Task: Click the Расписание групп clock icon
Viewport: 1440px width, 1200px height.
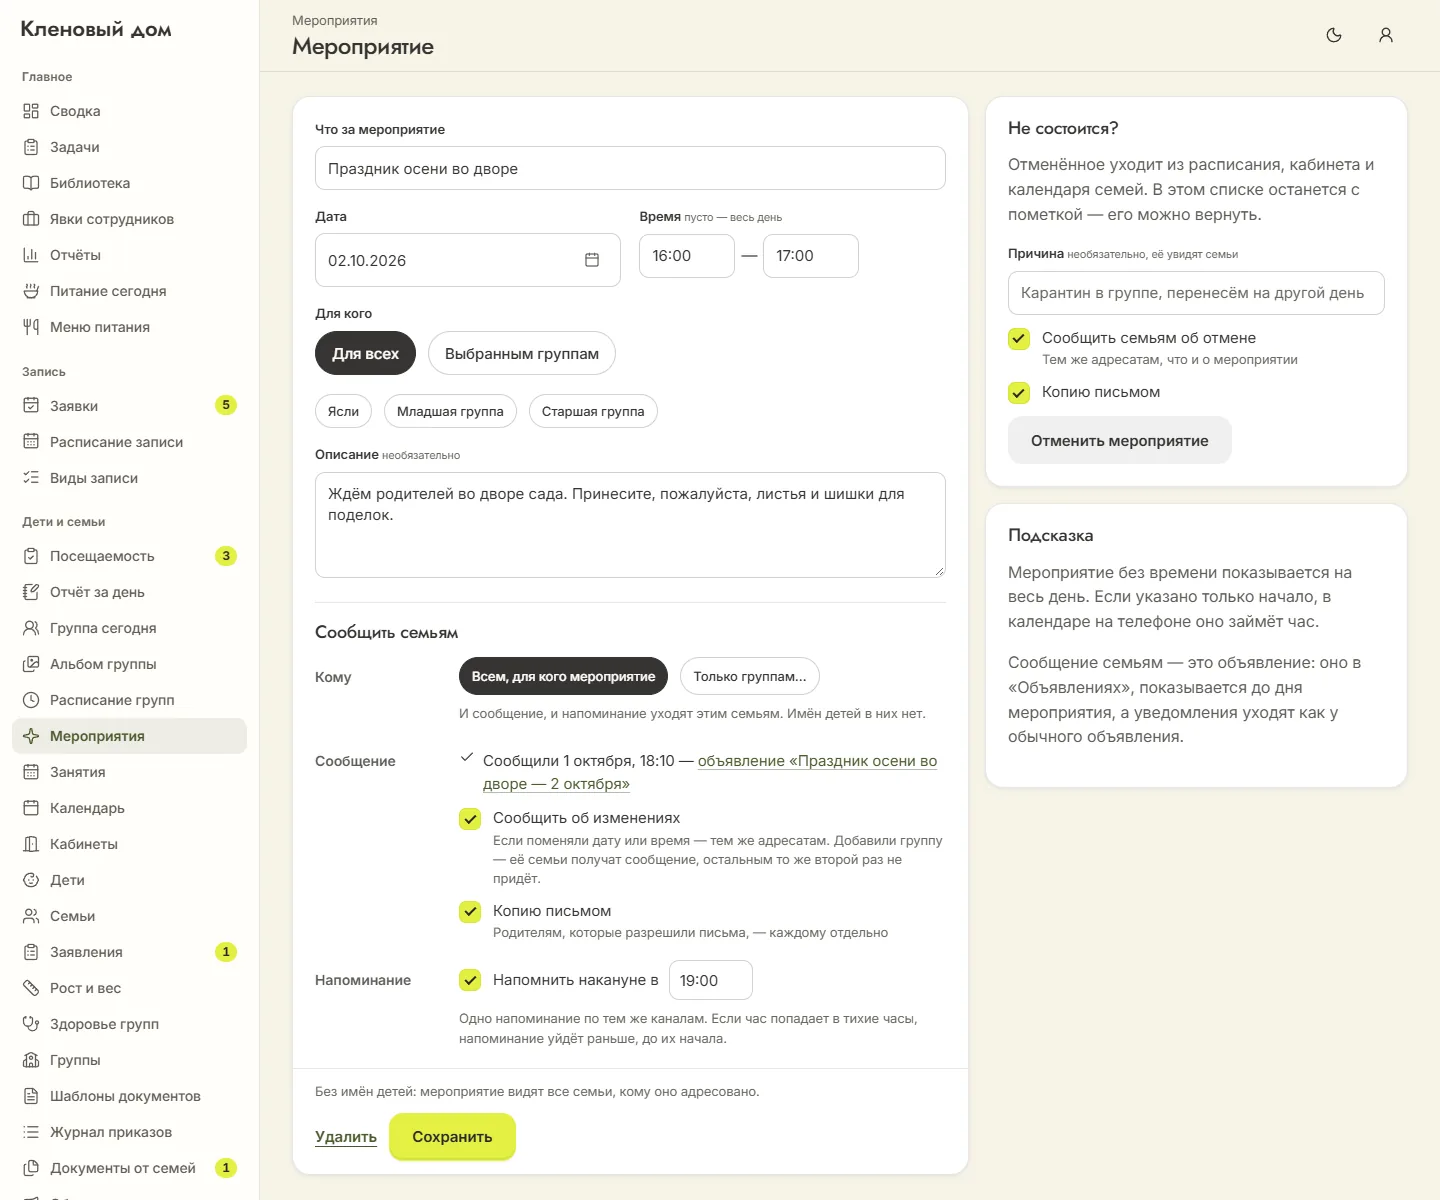Action: [31, 700]
